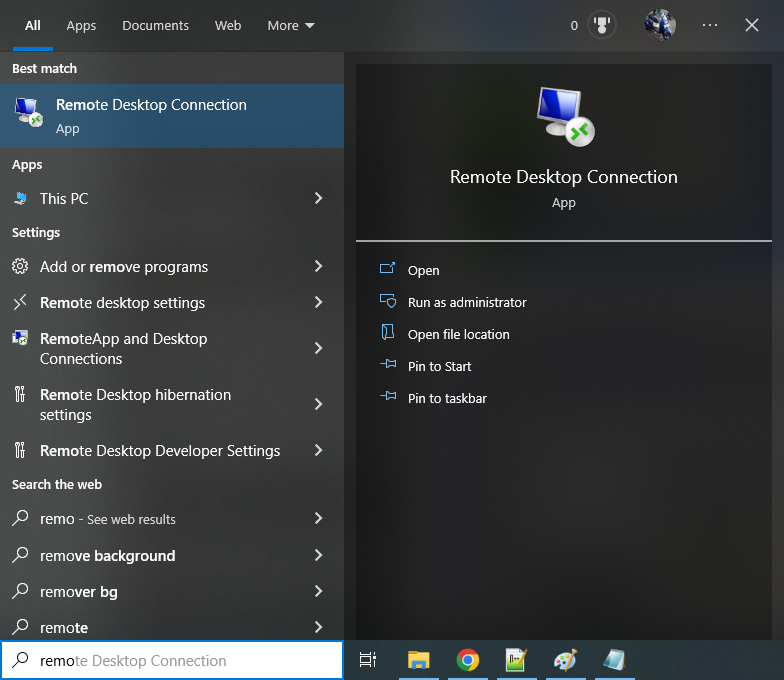Open Remote Desktop Connection best match result
This screenshot has height=680, width=784.
172,116
